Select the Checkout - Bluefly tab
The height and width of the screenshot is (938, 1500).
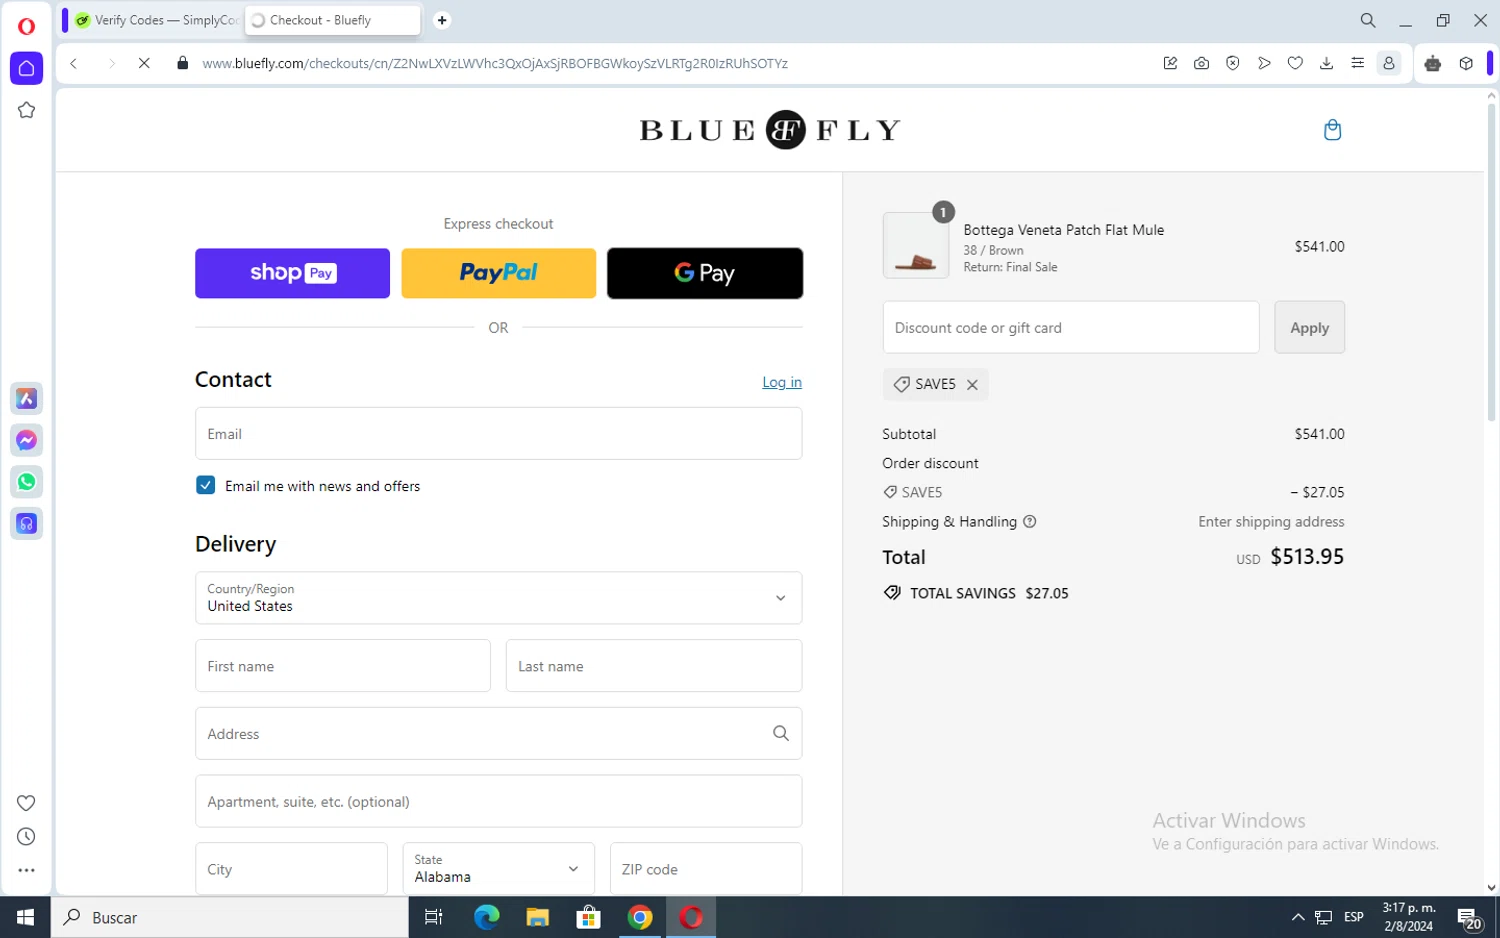pos(332,20)
